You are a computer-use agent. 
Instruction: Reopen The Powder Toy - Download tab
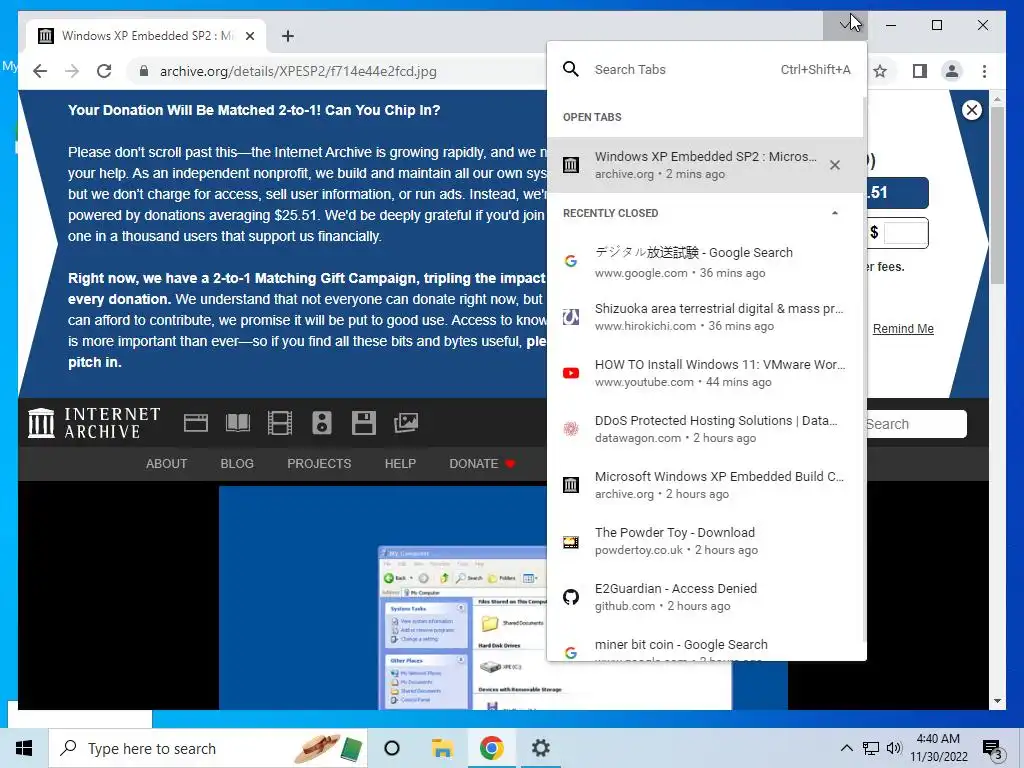(x=705, y=541)
